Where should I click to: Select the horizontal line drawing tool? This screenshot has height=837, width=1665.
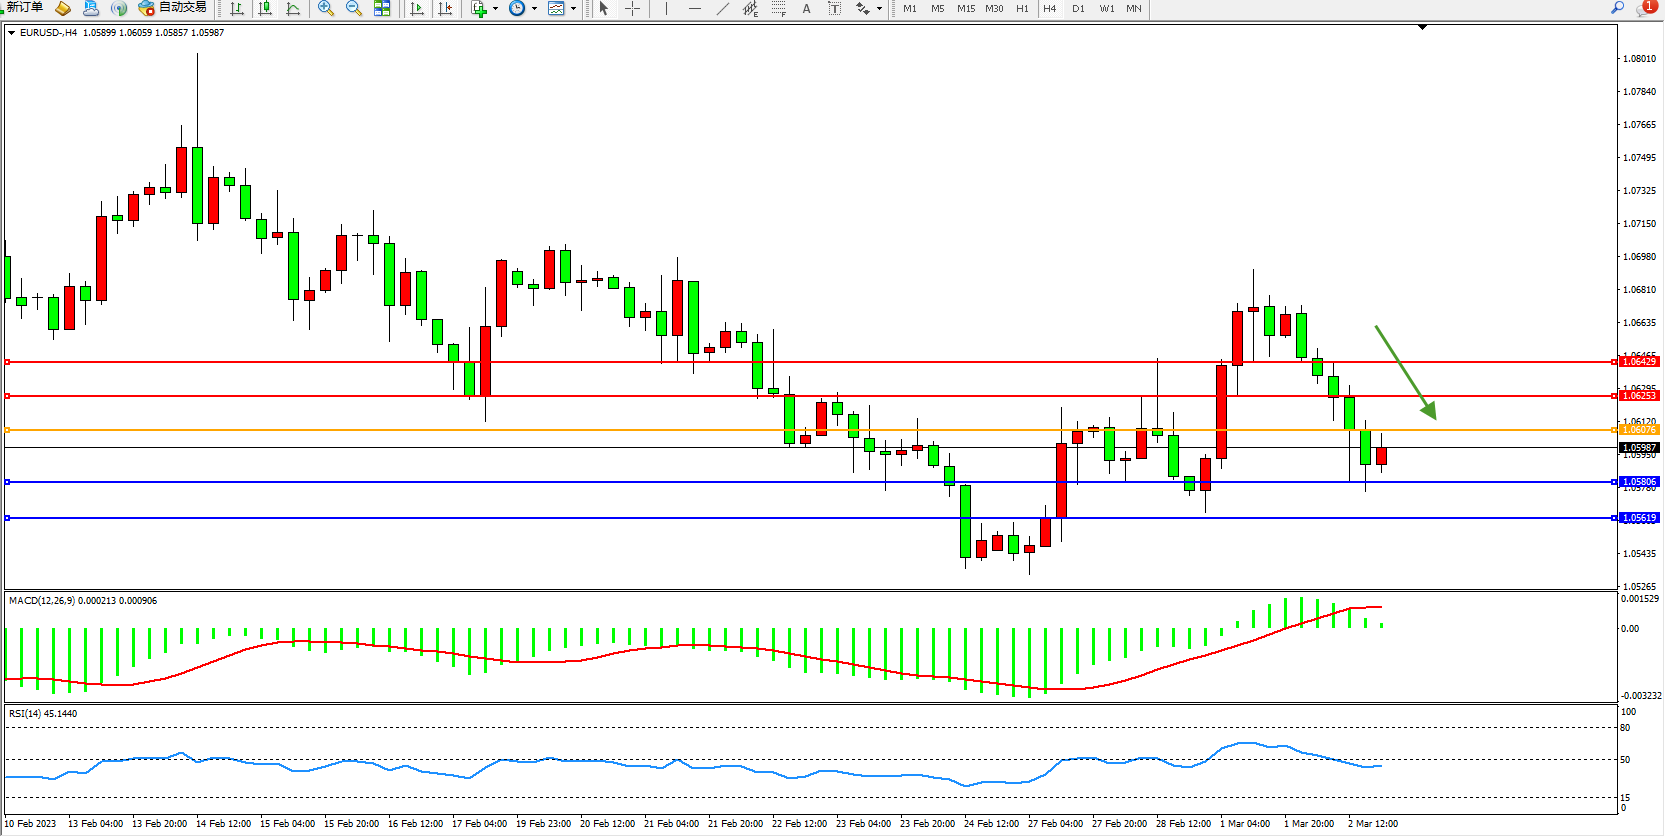click(694, 8)
